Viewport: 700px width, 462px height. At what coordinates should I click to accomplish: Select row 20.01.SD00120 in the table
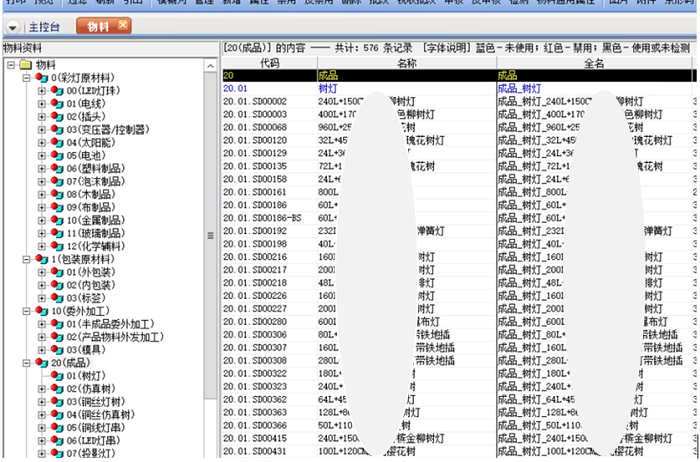click(x=458, y=140)
